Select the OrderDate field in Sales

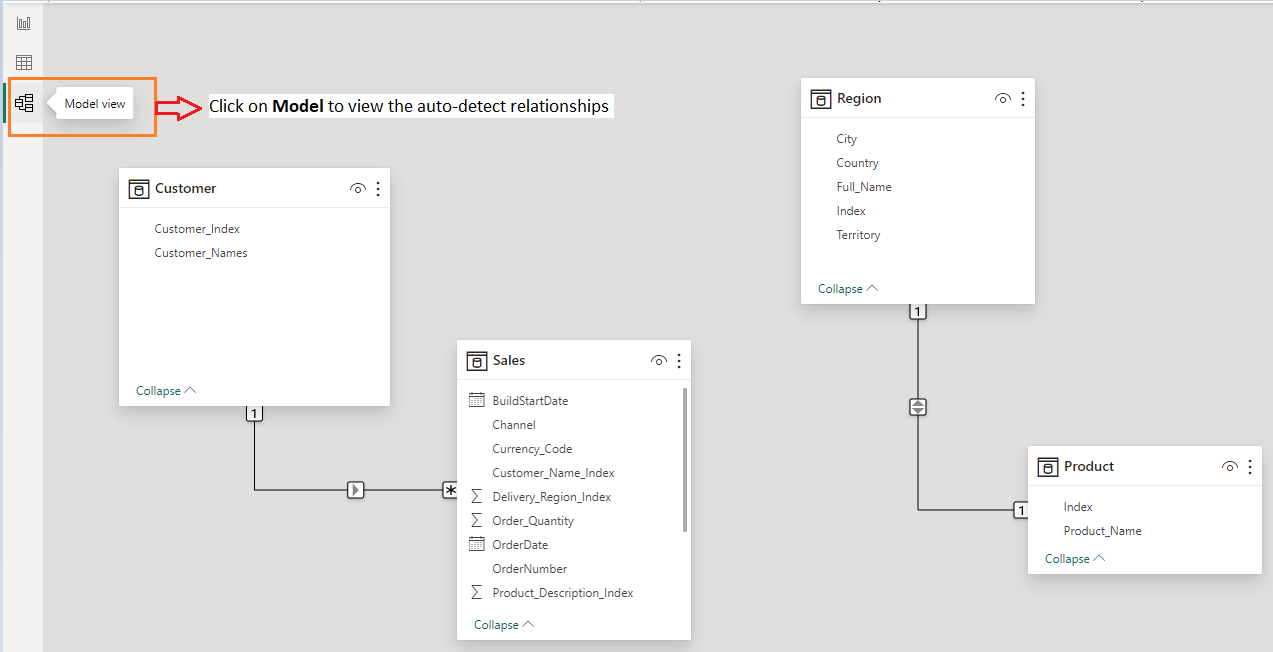coord(520,545)
